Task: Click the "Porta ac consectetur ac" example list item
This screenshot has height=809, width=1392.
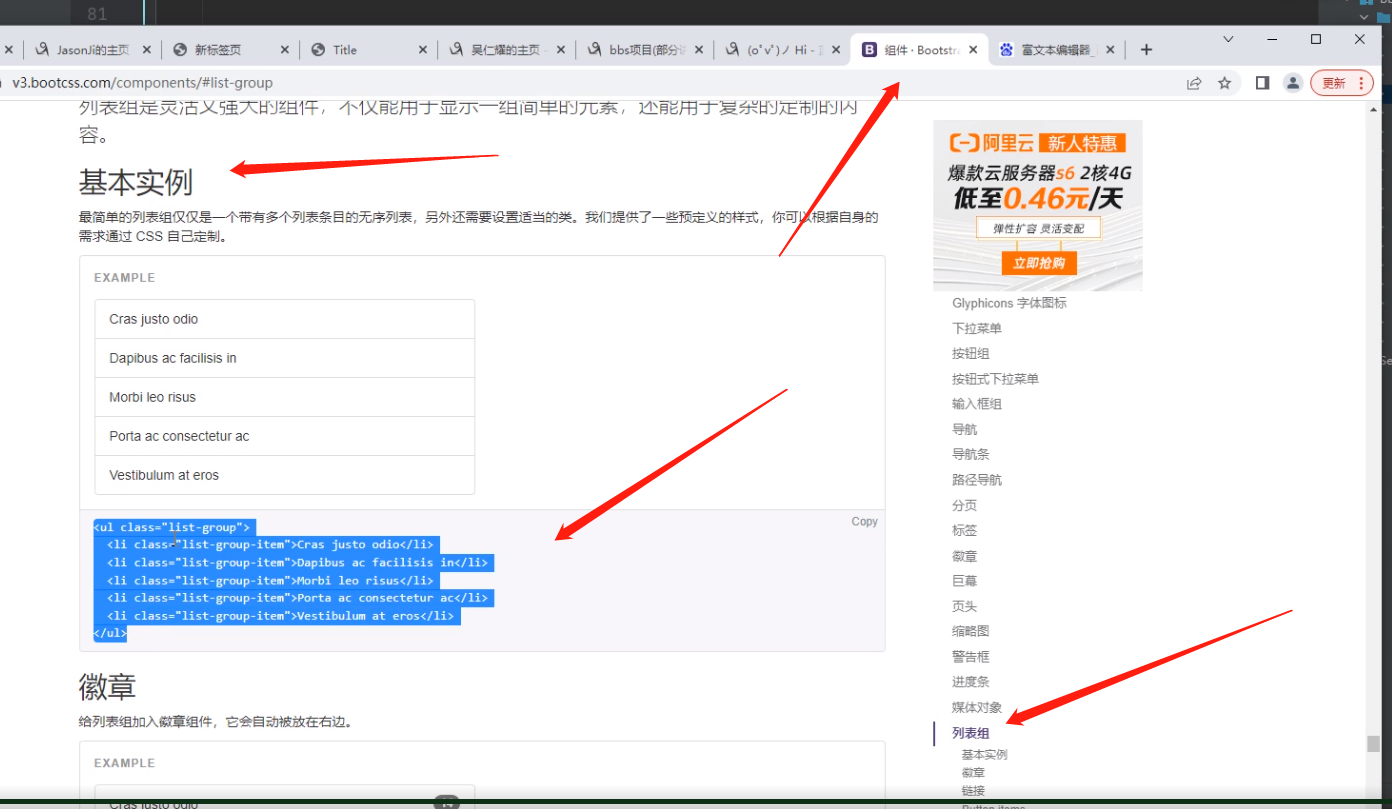Action: (285, 436)
